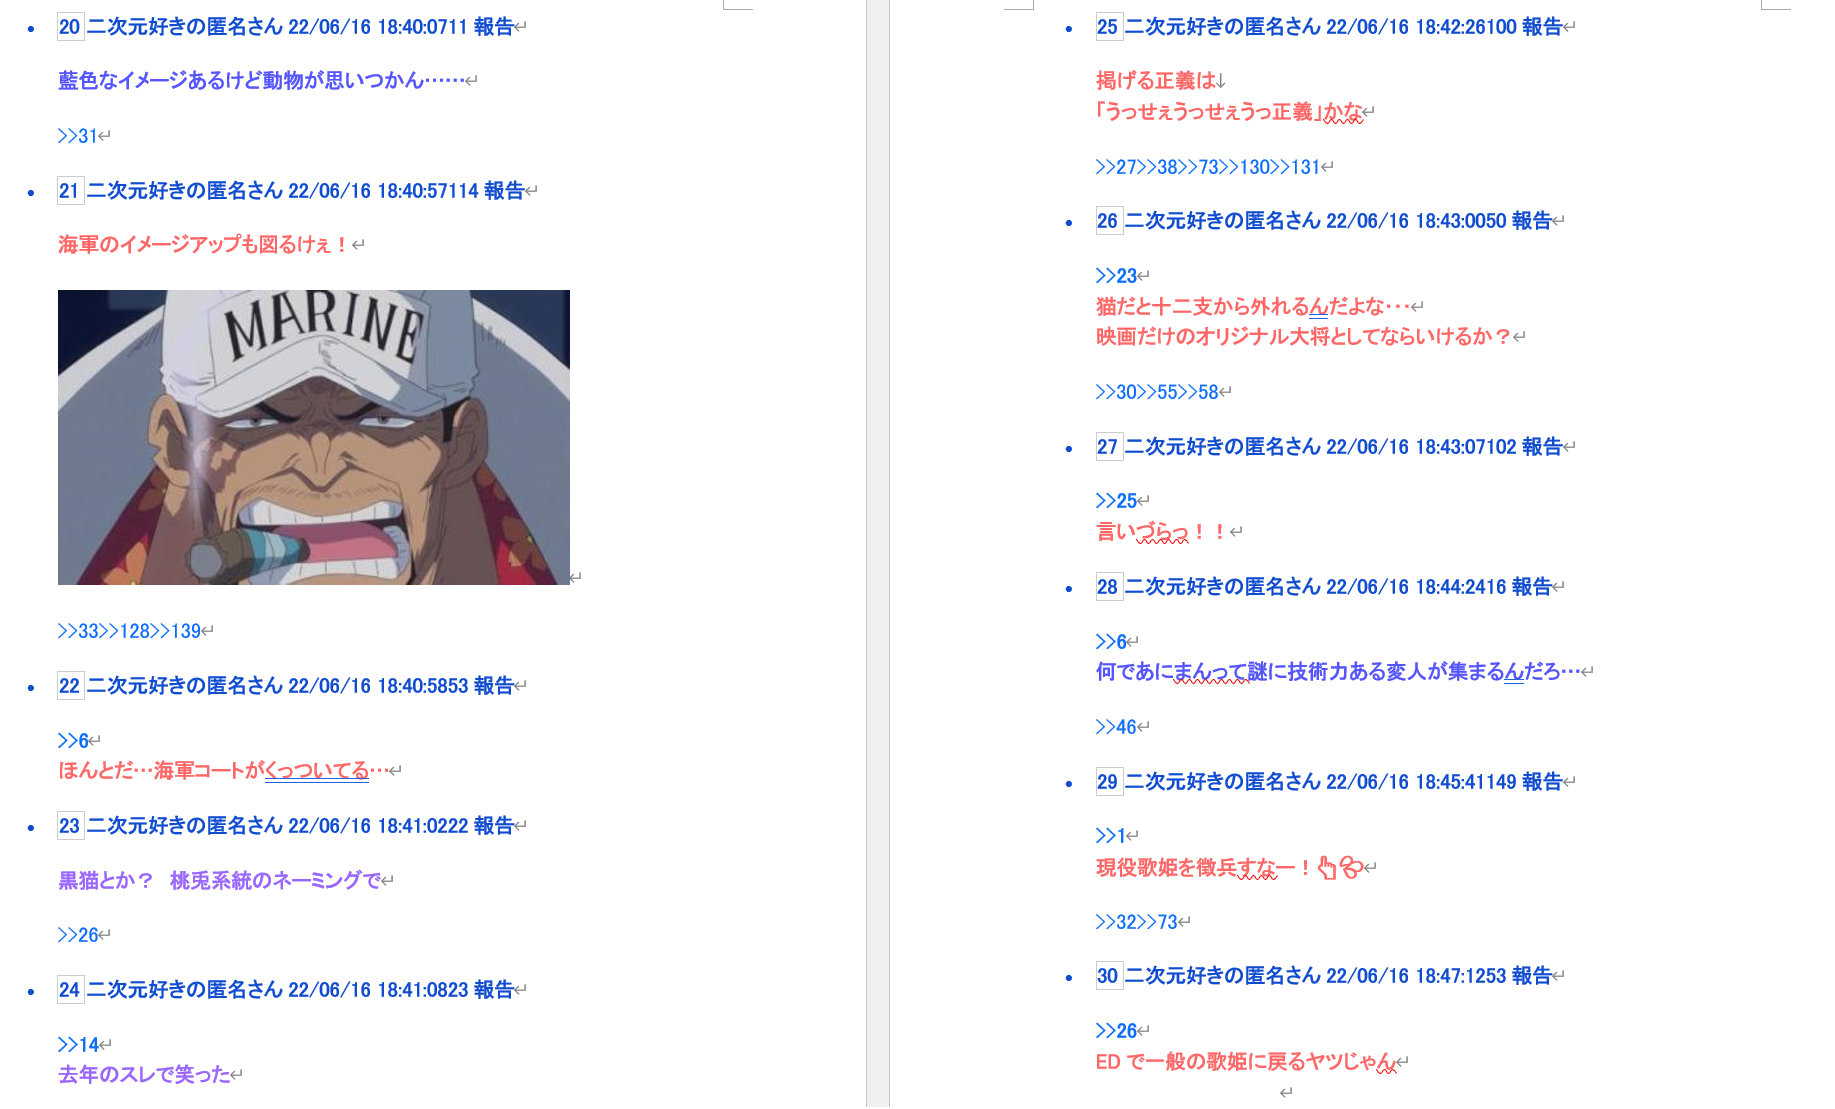Open post number 30 link
Screen dimensions: 1835x1109
coord(1108,976)
